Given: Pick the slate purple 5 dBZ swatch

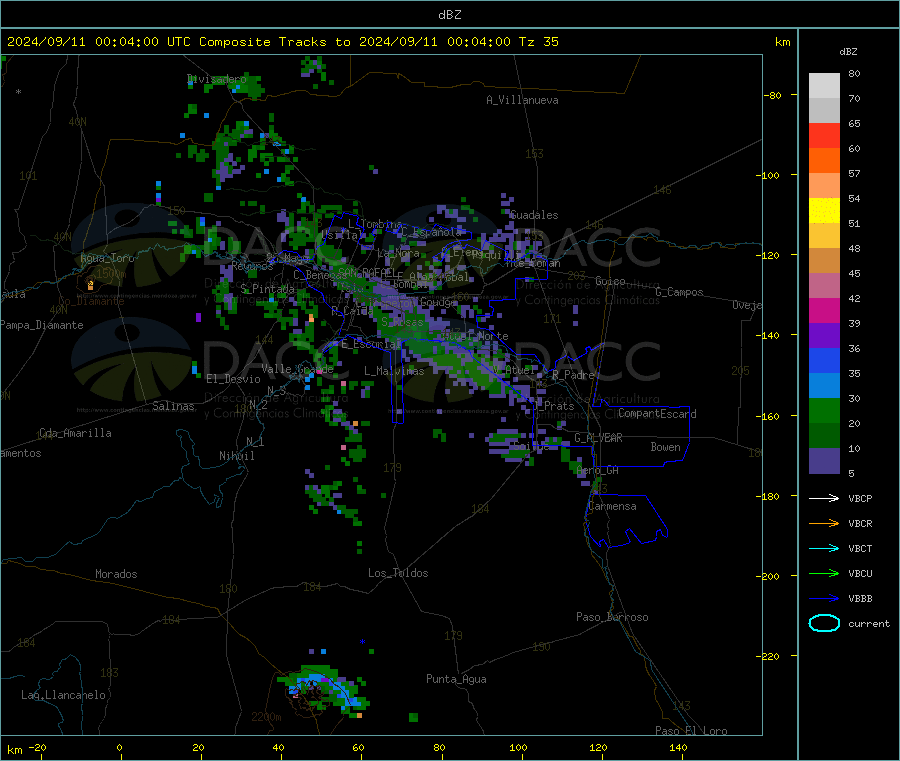Looking at the screenshot, I should click(x=824, y=461).
